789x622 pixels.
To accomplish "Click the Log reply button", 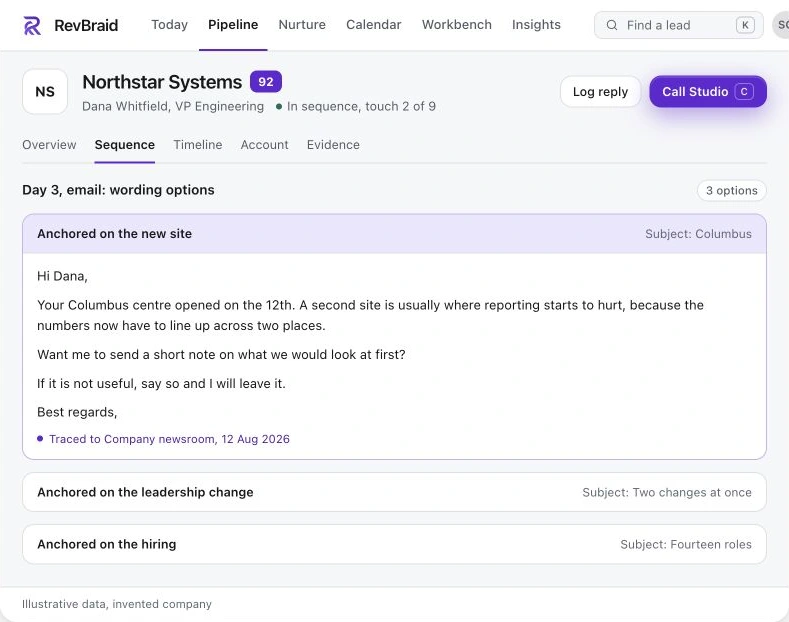I will 600,92.
